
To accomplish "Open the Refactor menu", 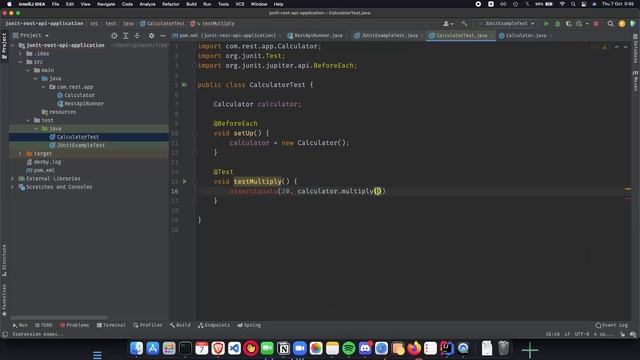I will point(171,4).
